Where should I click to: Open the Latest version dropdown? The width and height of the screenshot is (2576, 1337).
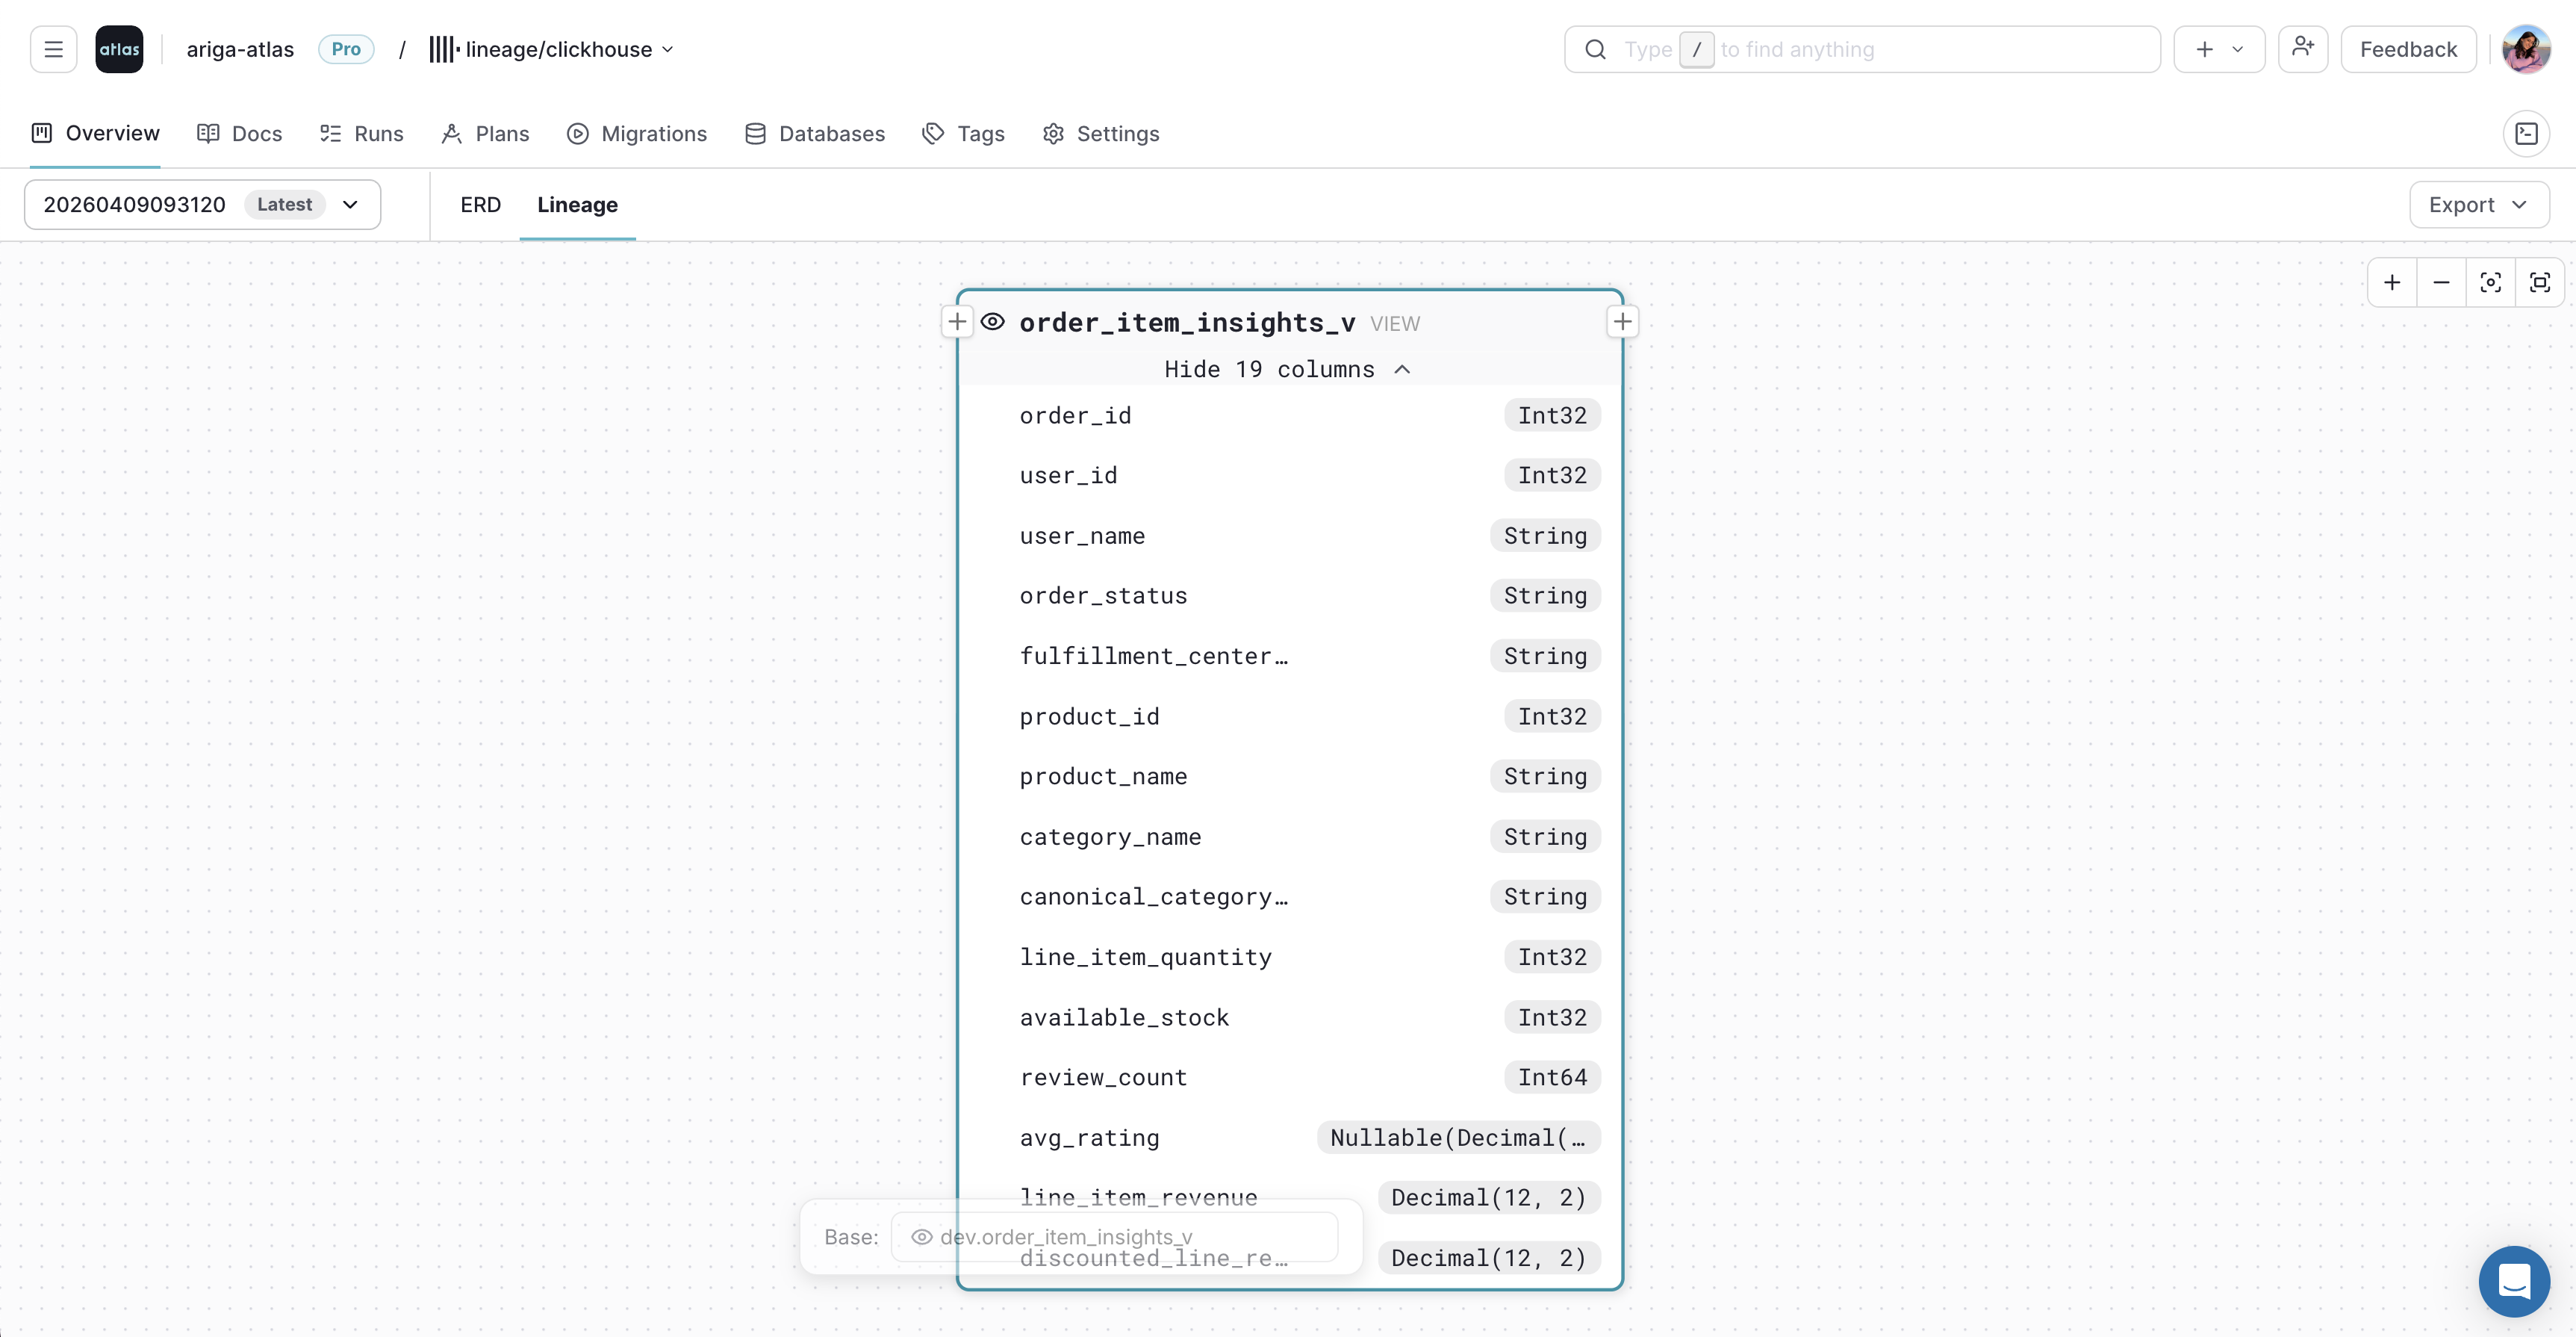tap(349, 204)
